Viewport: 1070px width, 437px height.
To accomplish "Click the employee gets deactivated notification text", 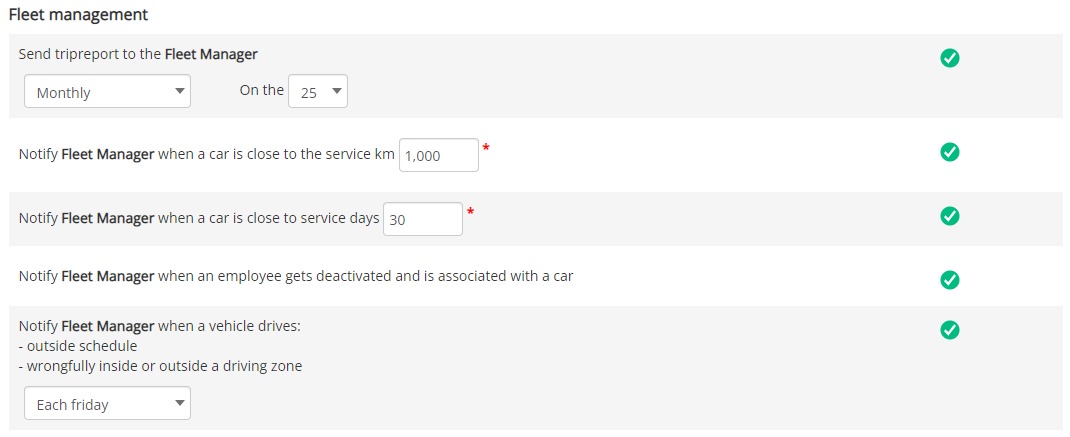I will (295, 277).
